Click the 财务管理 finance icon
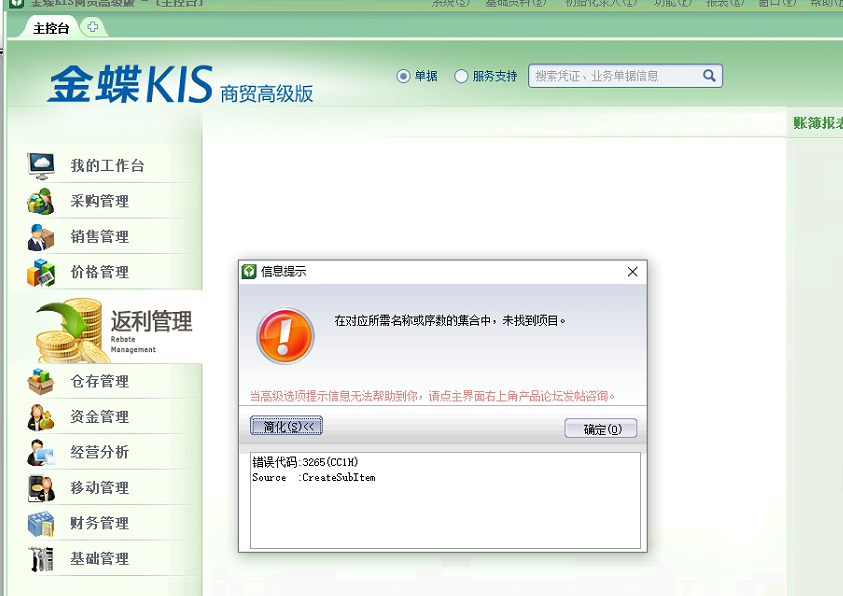Image resolution: width=843 pixels, height=596 pixels. click(41, 523)
